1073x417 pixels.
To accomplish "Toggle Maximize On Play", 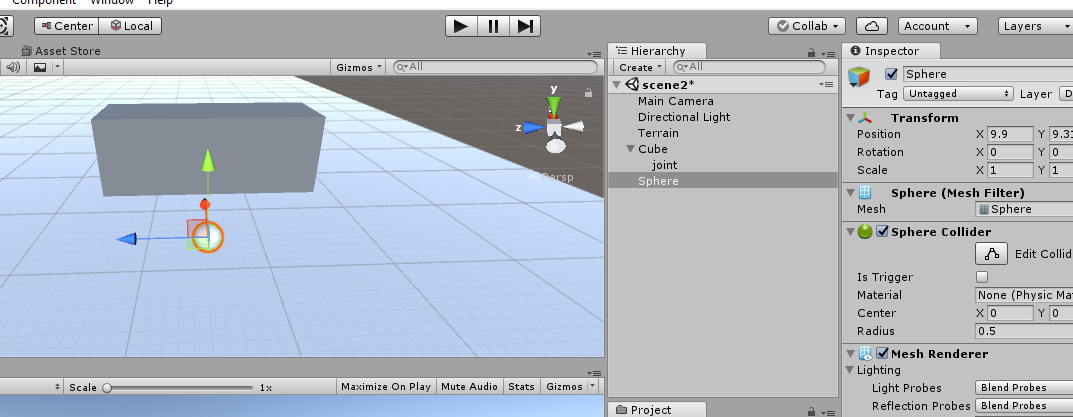I will click(x=386, y=387).
